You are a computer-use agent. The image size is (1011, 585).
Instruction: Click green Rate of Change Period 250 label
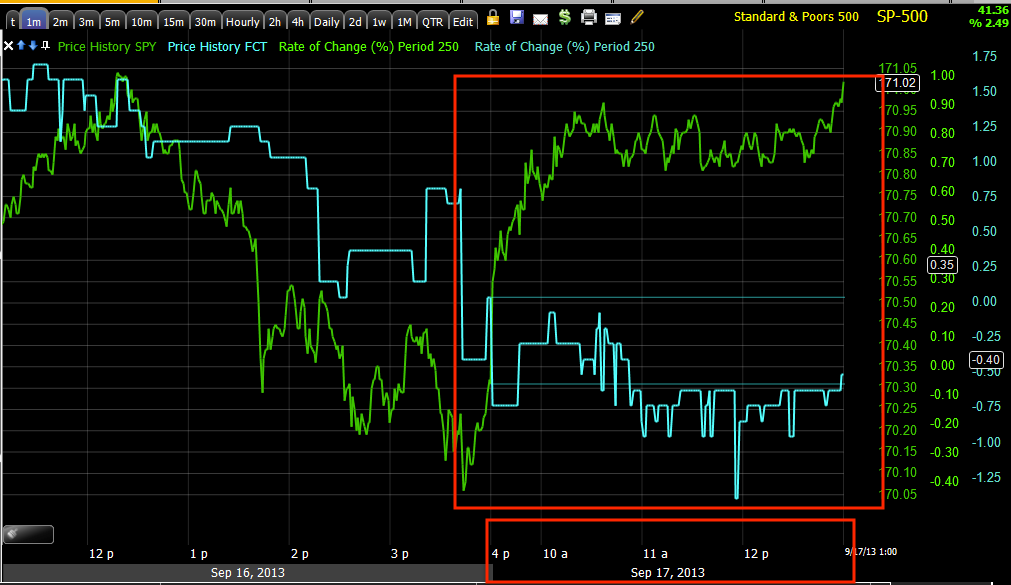click(x=369, y=46)
